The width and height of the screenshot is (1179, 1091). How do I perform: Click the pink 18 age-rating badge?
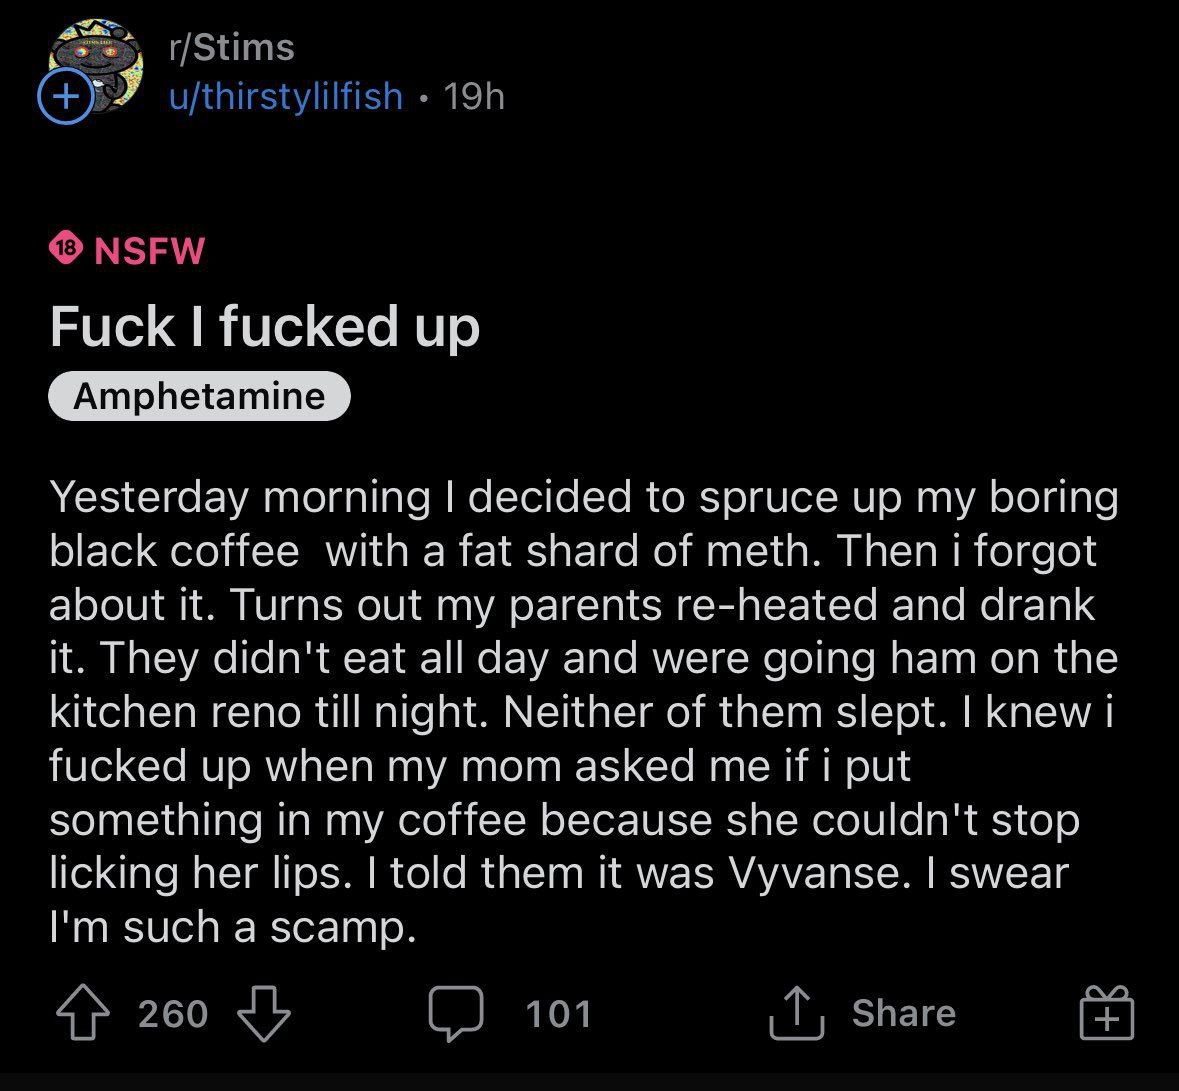(65, 249)
